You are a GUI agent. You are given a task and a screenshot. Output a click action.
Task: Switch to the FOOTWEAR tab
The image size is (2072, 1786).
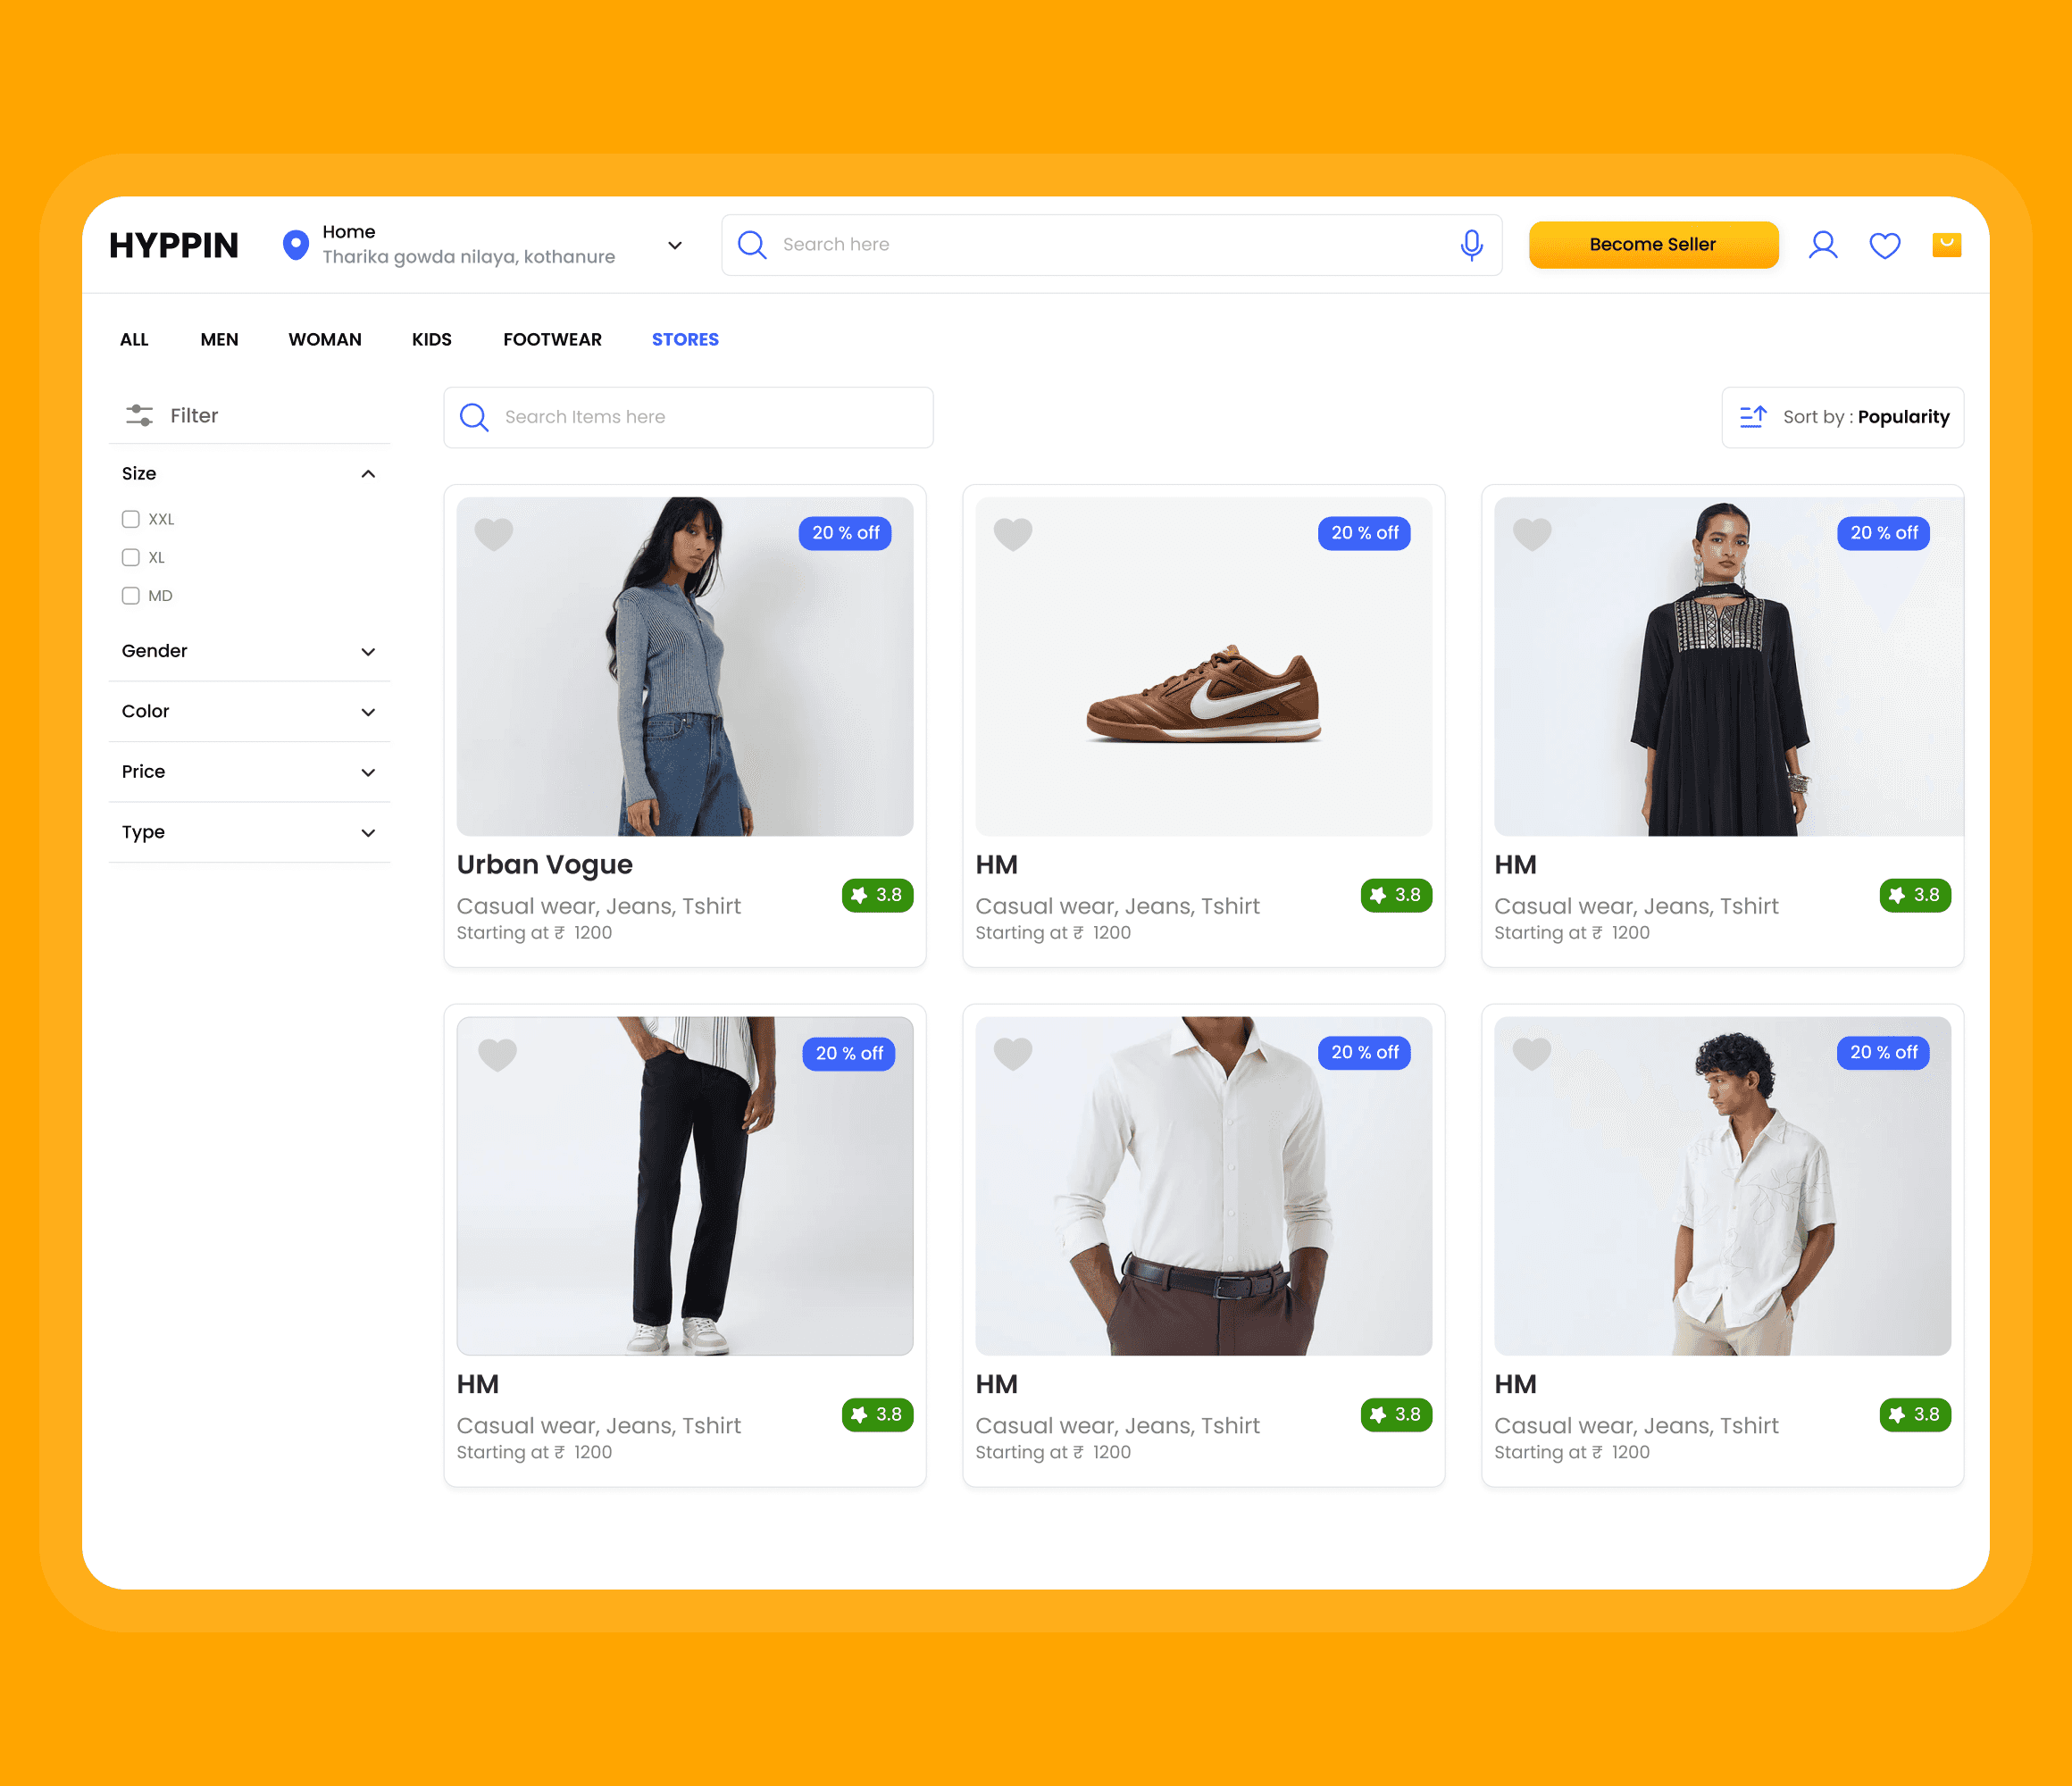tap(552, 340)
